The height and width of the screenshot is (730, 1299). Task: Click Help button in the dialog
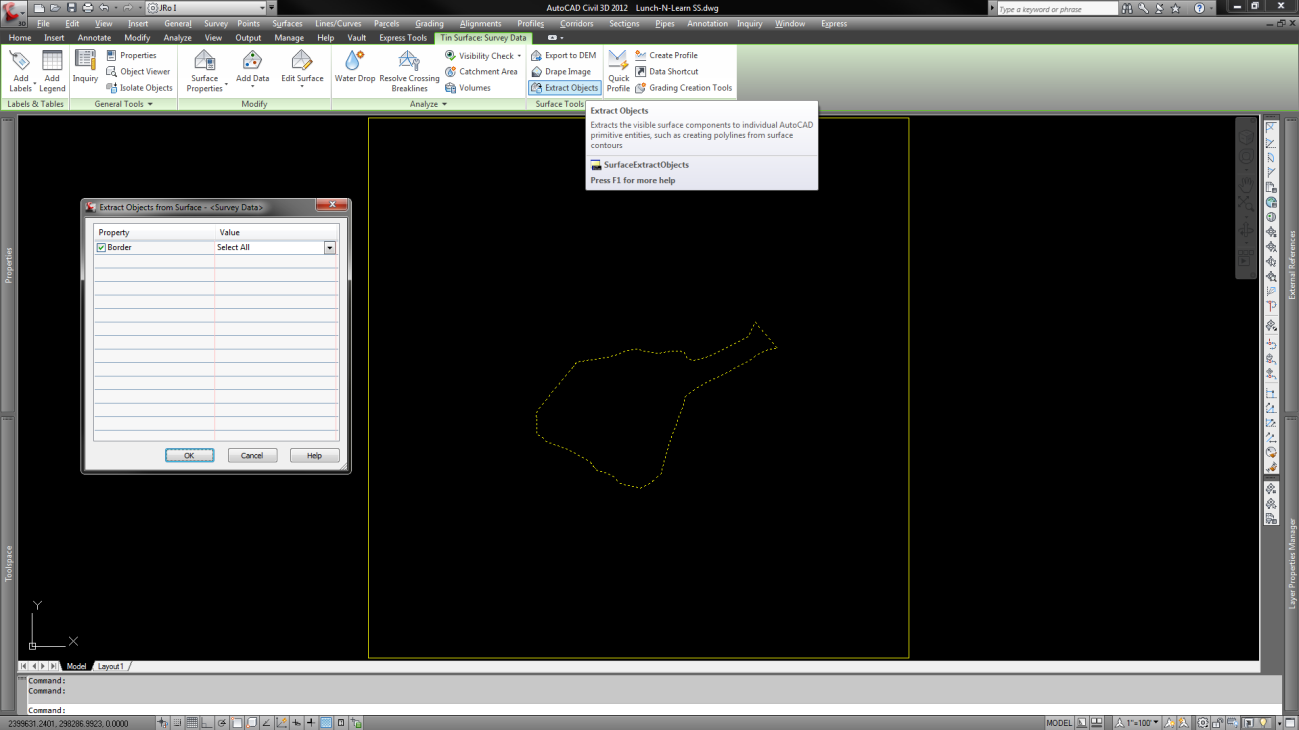[314, 455]
